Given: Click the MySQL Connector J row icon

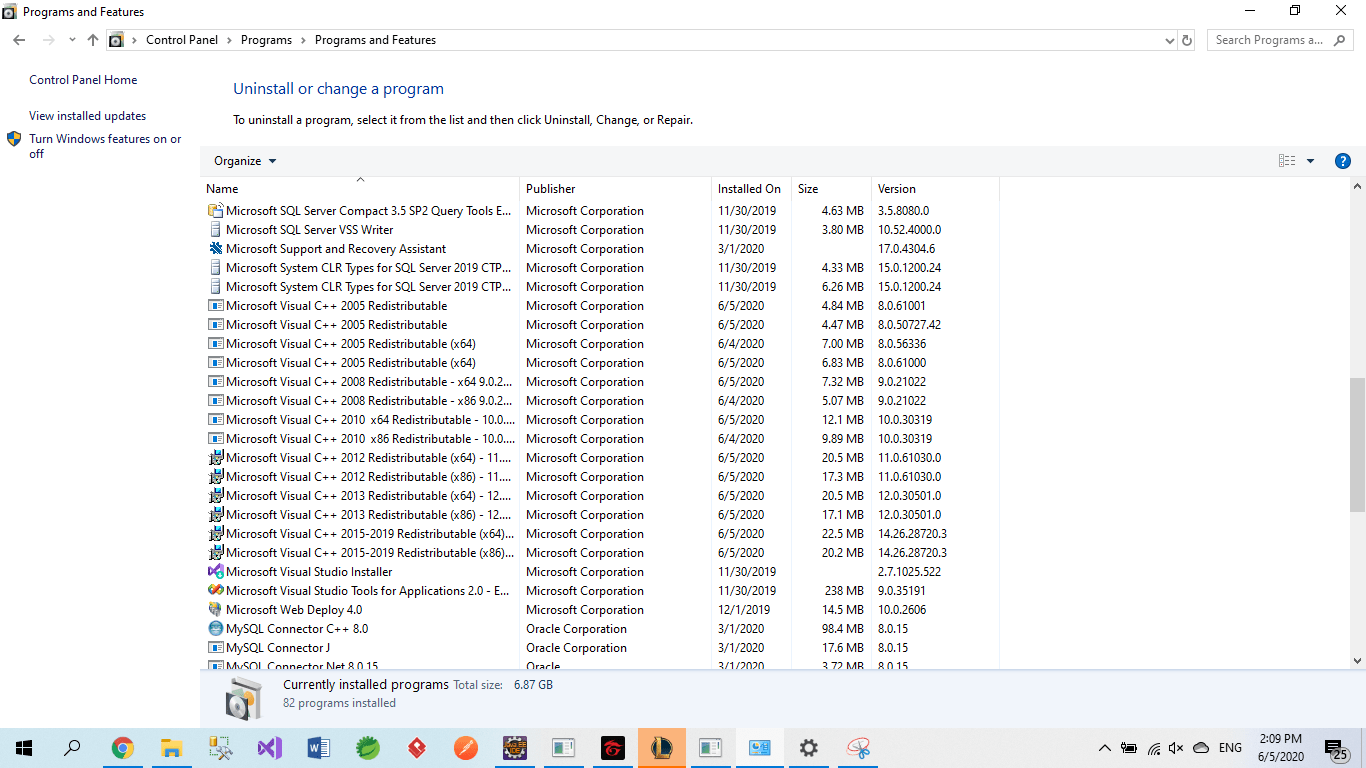Looking at the screenshot, I should pos(215,648).
